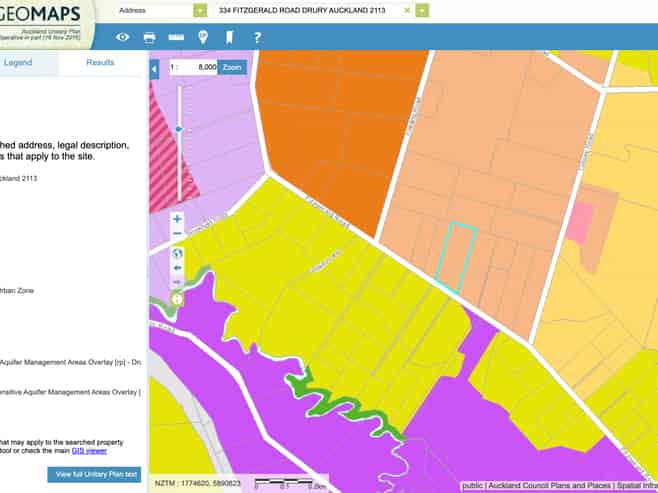Click the Zoom scale button
Viewport: 658px width, 493px height.
pyautogui.click(x=232, y=67)
